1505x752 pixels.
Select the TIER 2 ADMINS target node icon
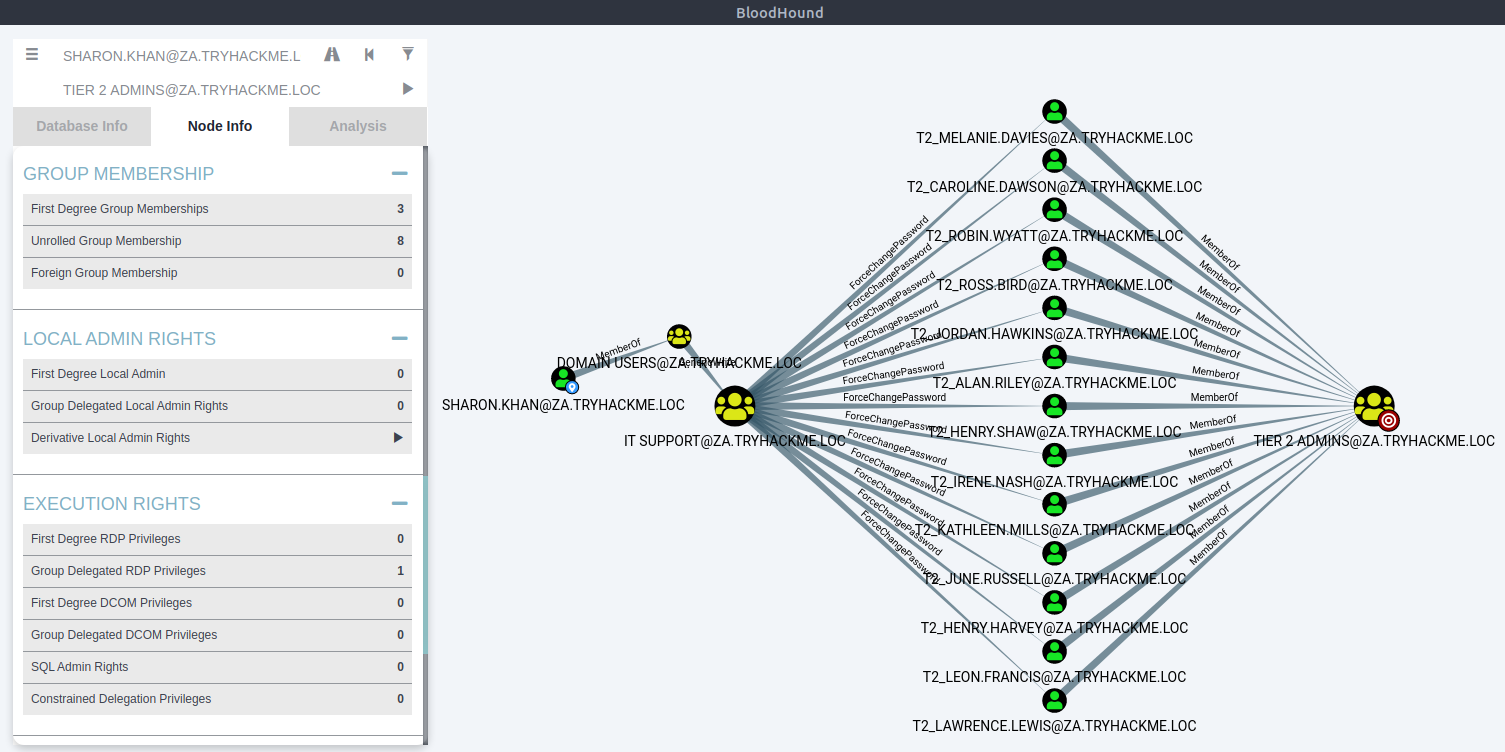[1375, 406]
